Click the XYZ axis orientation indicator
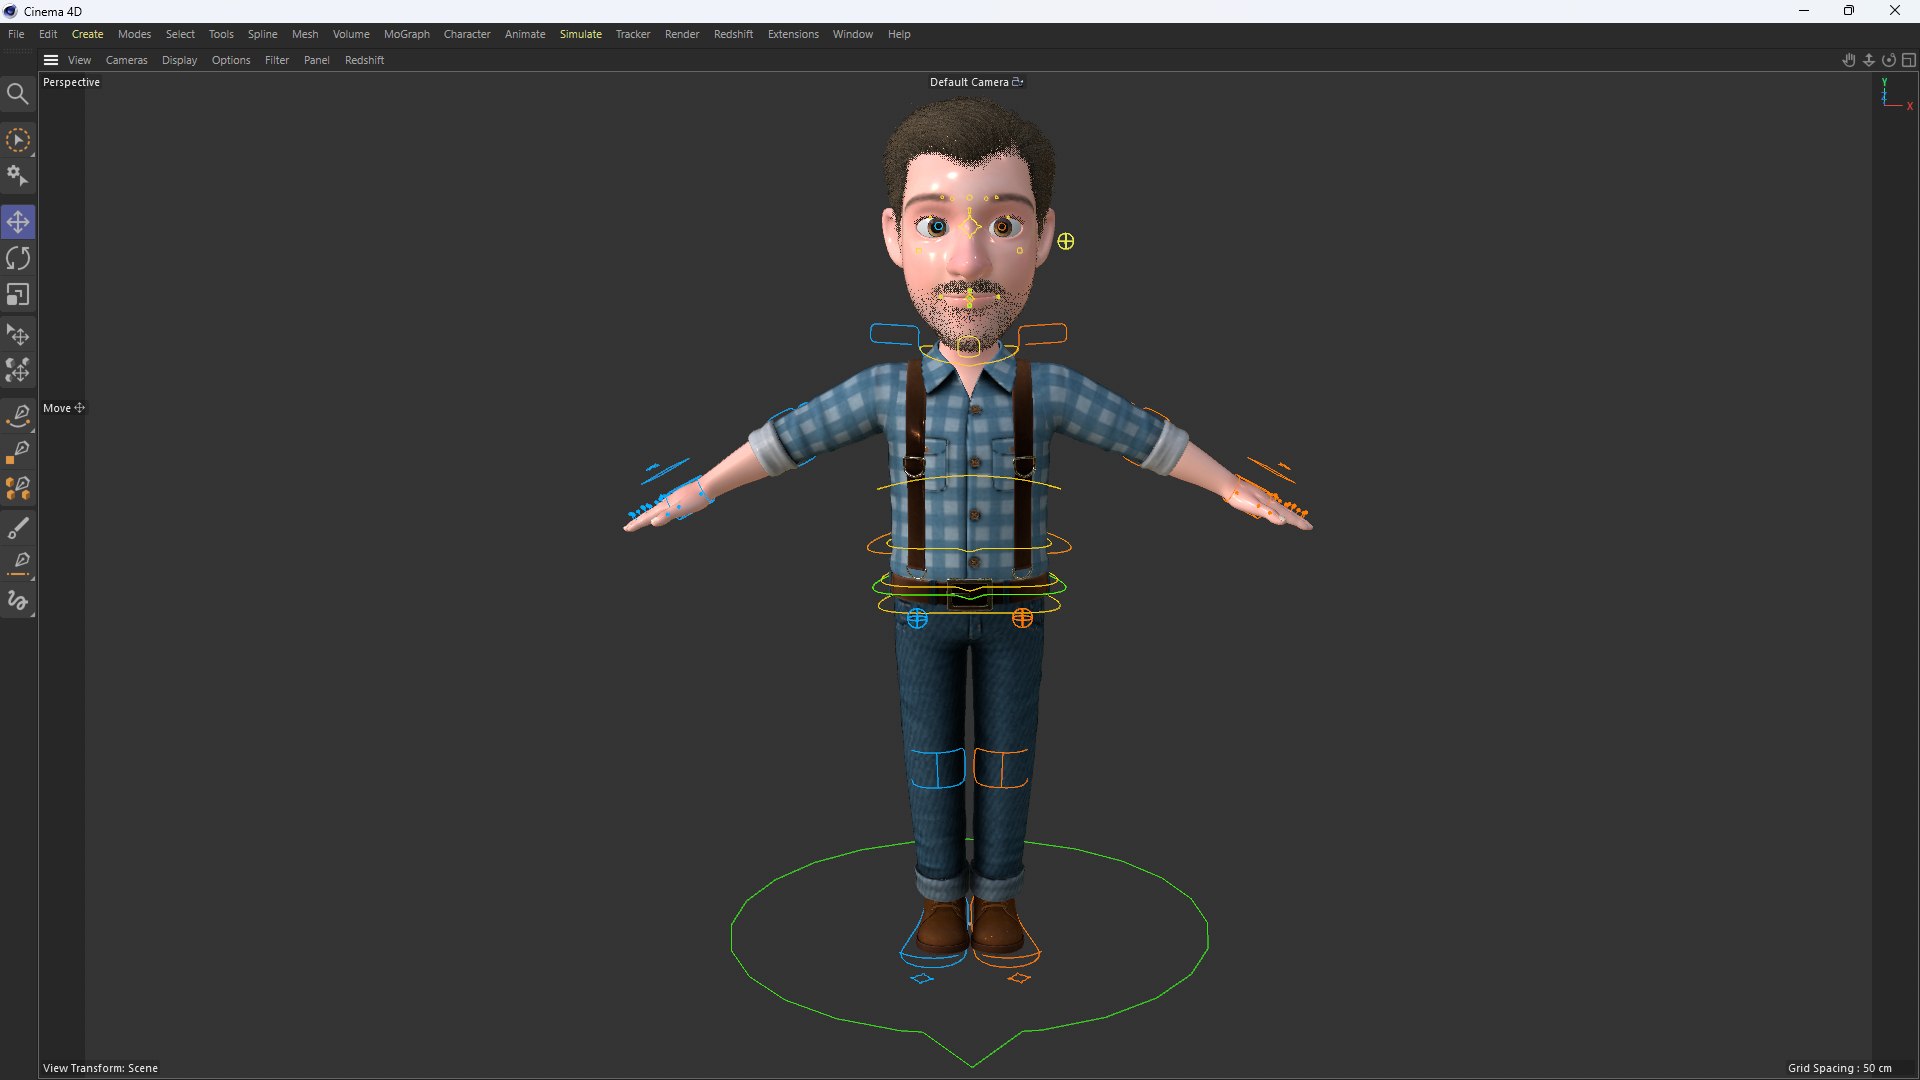Screen dimensions: 1920x1080 click(x=1896, y=93)
